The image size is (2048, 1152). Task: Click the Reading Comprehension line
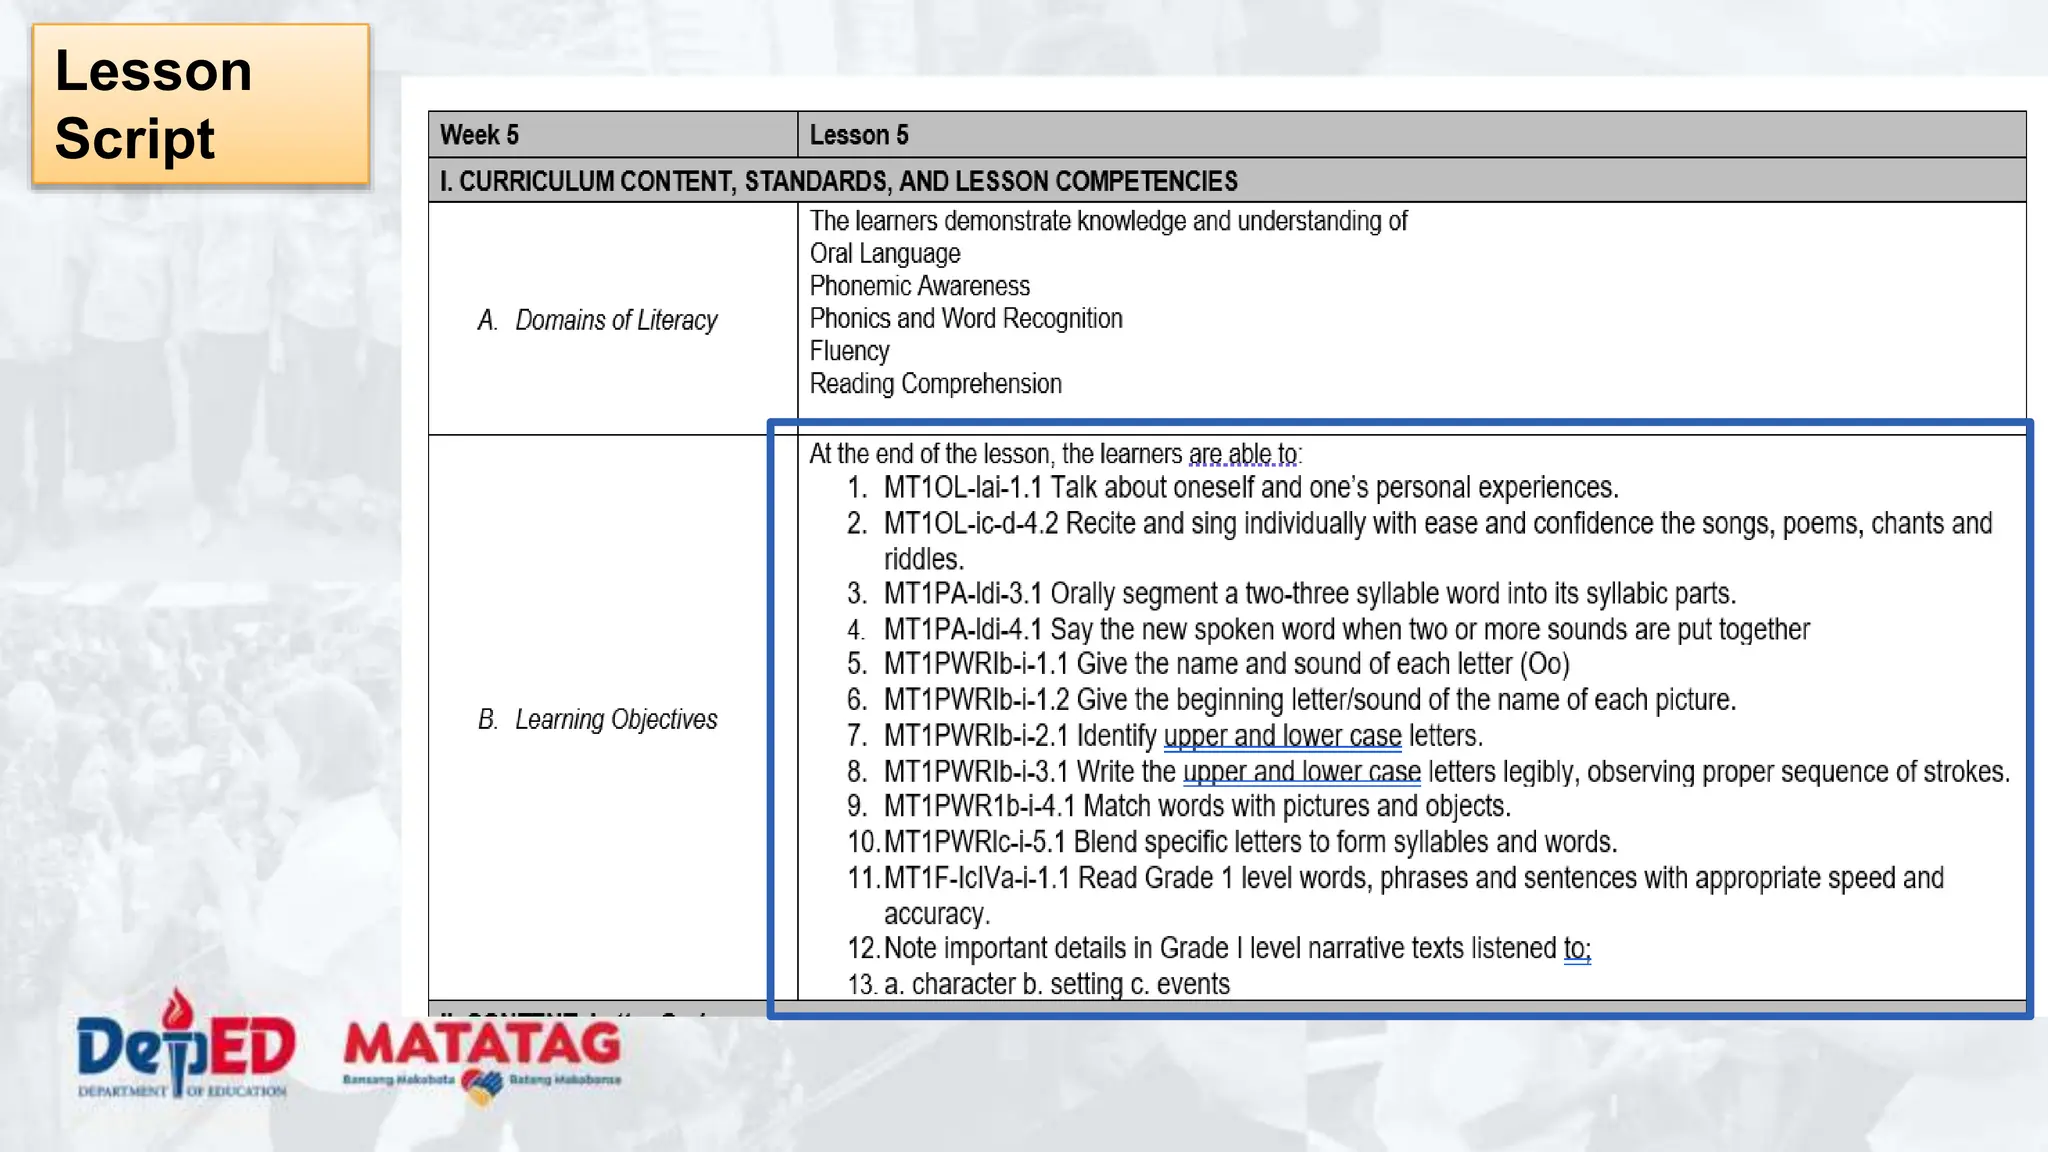pyautogui.click(x=935, y=384)
